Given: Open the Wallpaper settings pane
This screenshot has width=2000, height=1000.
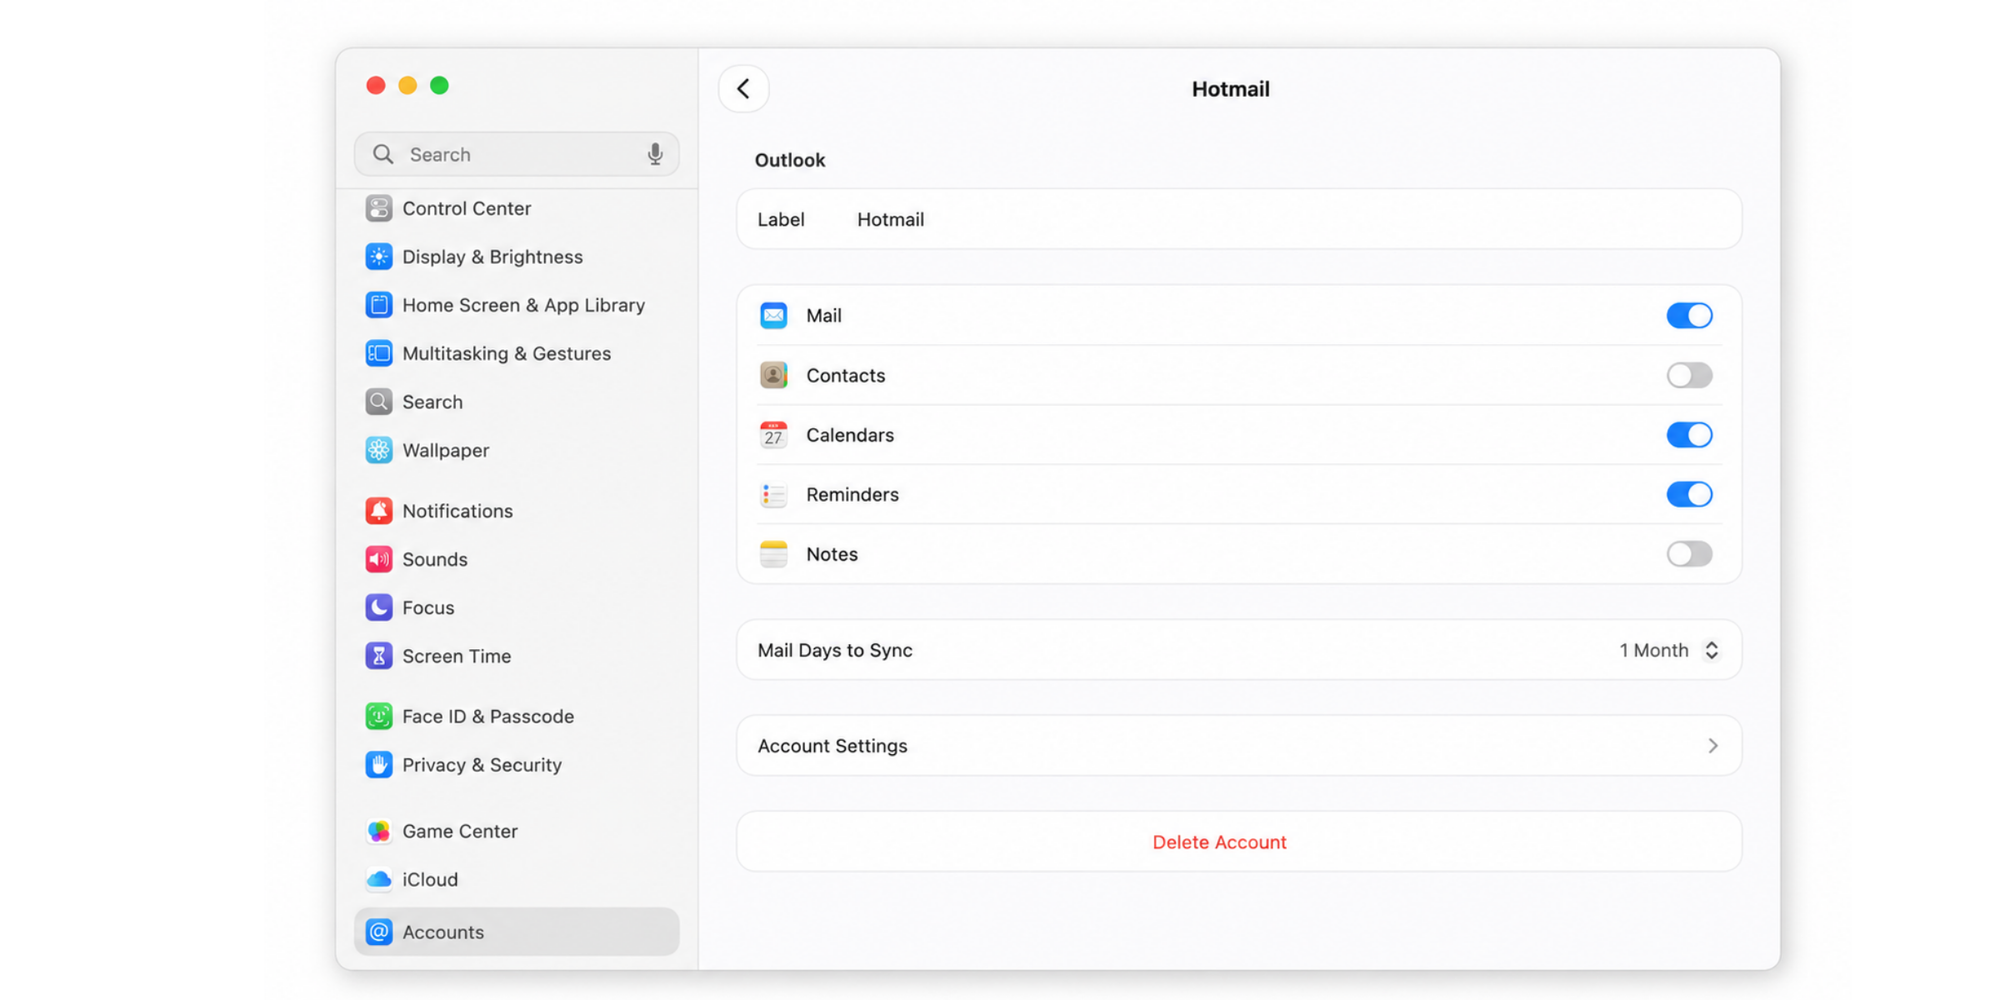Looking at the screenshot, I should pyautogui.click(x=516, y=450).
